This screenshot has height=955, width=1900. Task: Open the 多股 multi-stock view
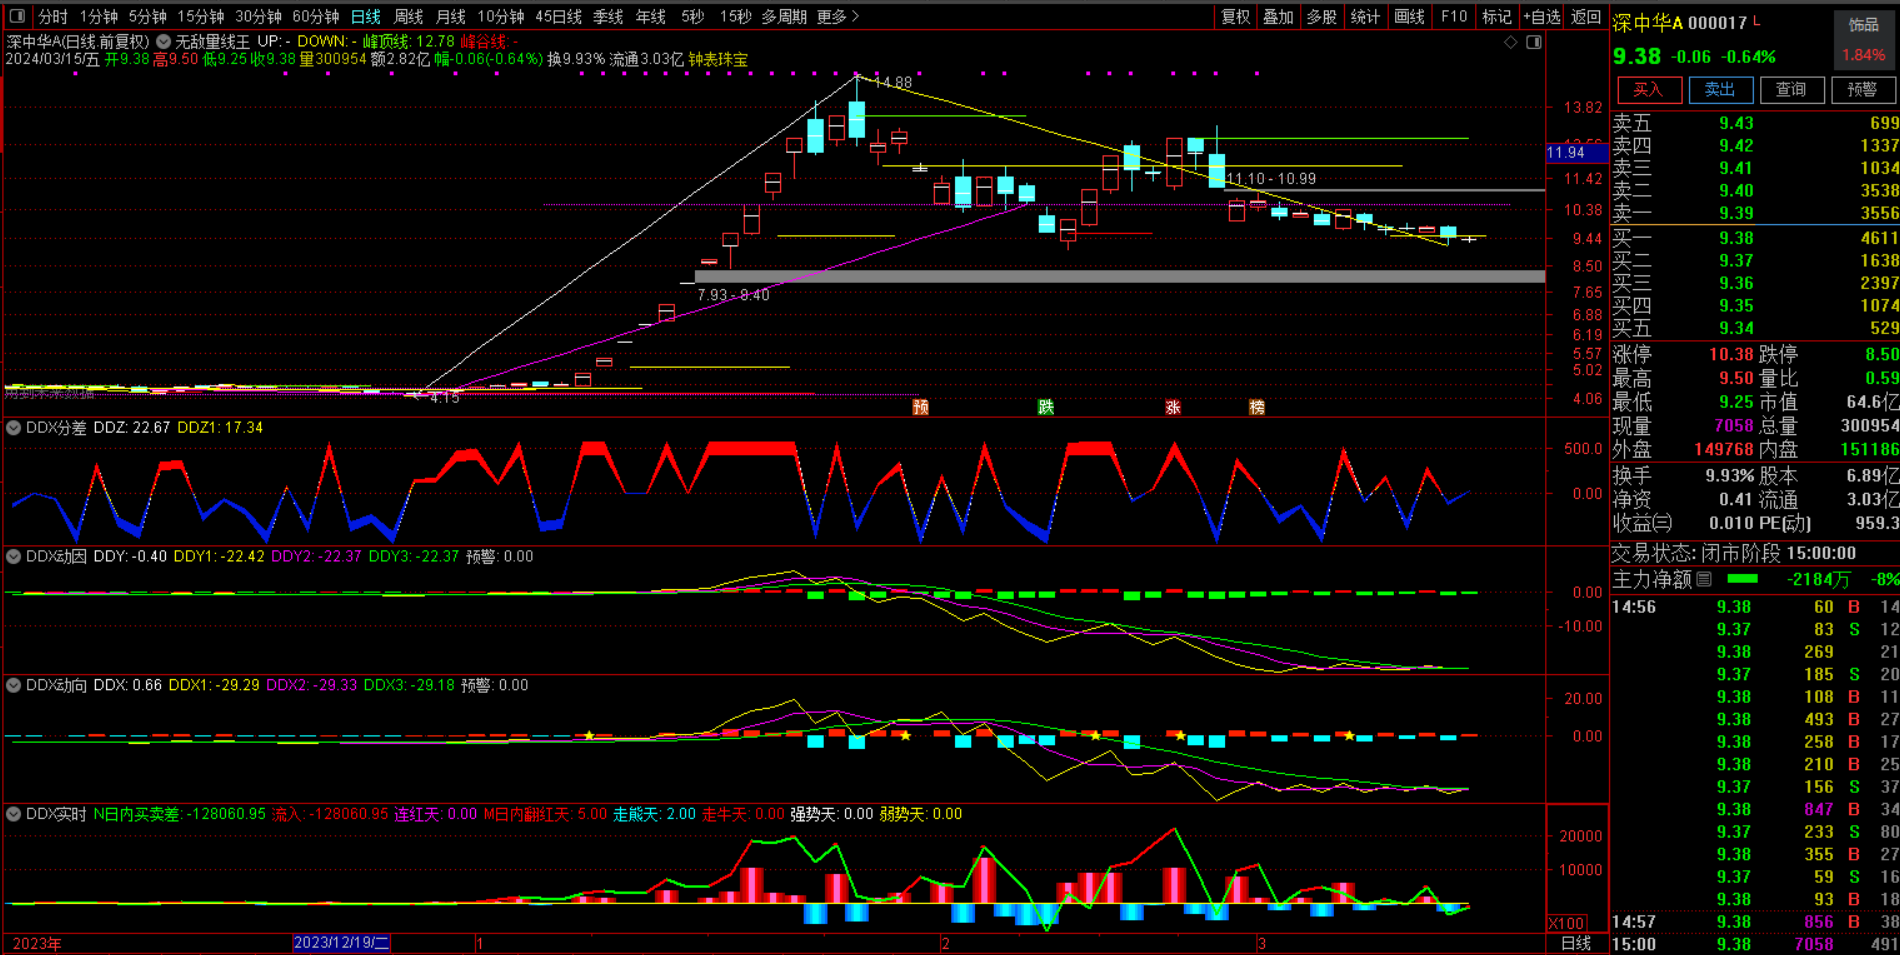tap(1322, 16)
